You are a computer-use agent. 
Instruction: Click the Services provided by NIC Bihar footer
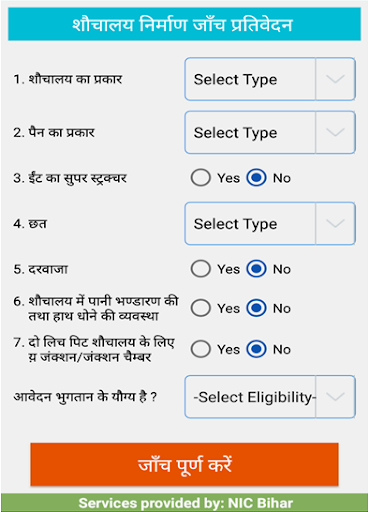tap(184, 503)
